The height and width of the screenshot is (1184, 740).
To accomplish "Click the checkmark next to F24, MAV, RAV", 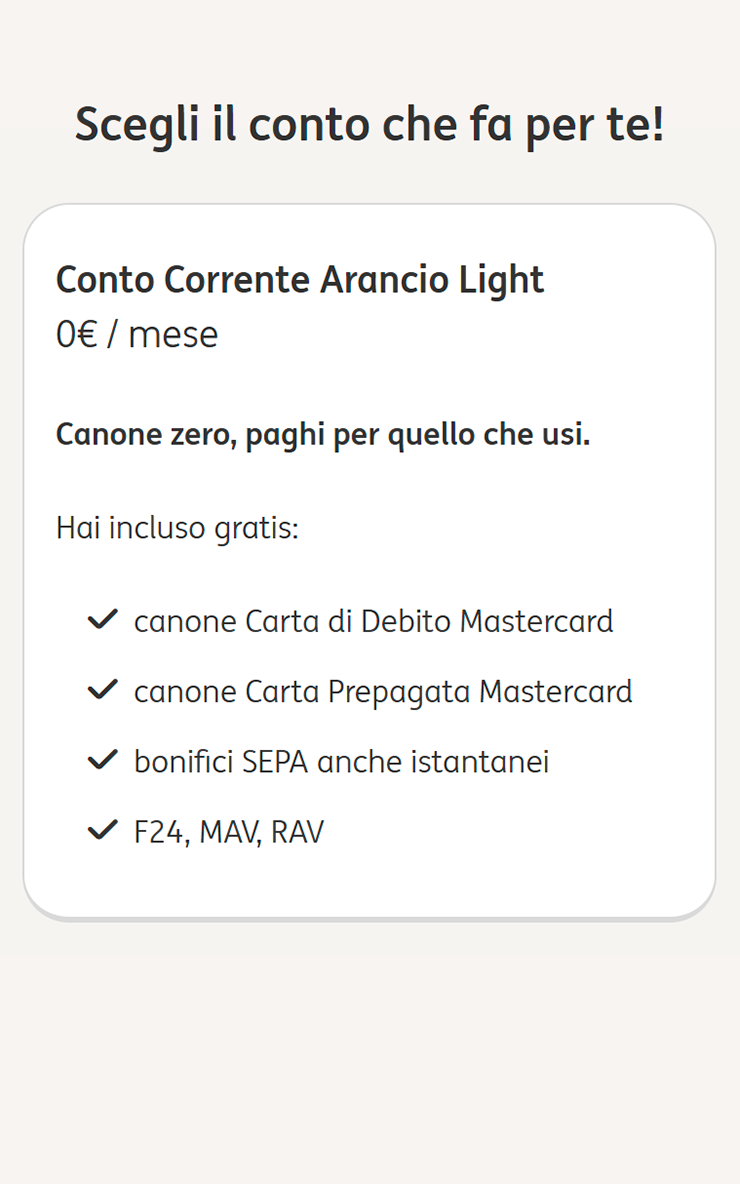I will [x=102, y=830].
